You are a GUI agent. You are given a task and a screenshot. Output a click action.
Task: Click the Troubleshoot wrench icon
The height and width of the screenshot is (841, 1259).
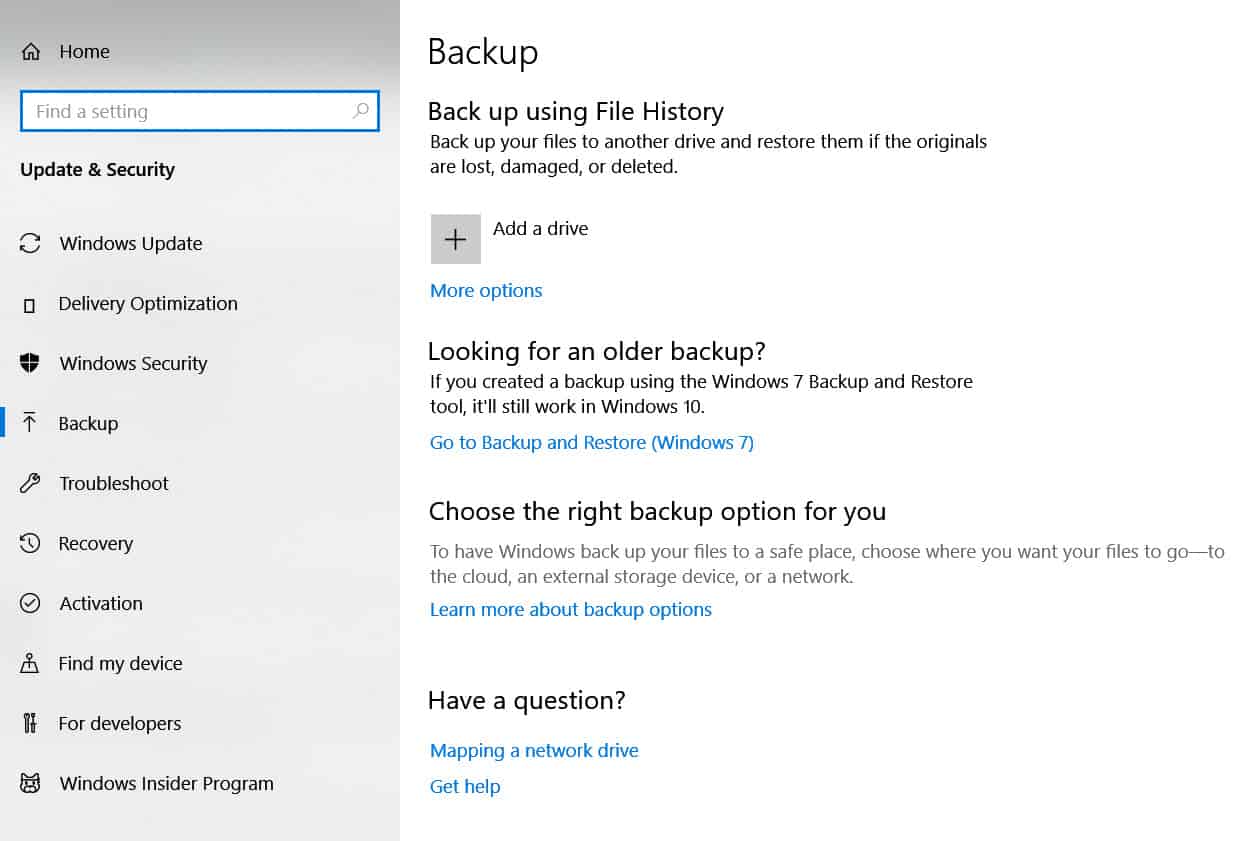tap(30, 484)
